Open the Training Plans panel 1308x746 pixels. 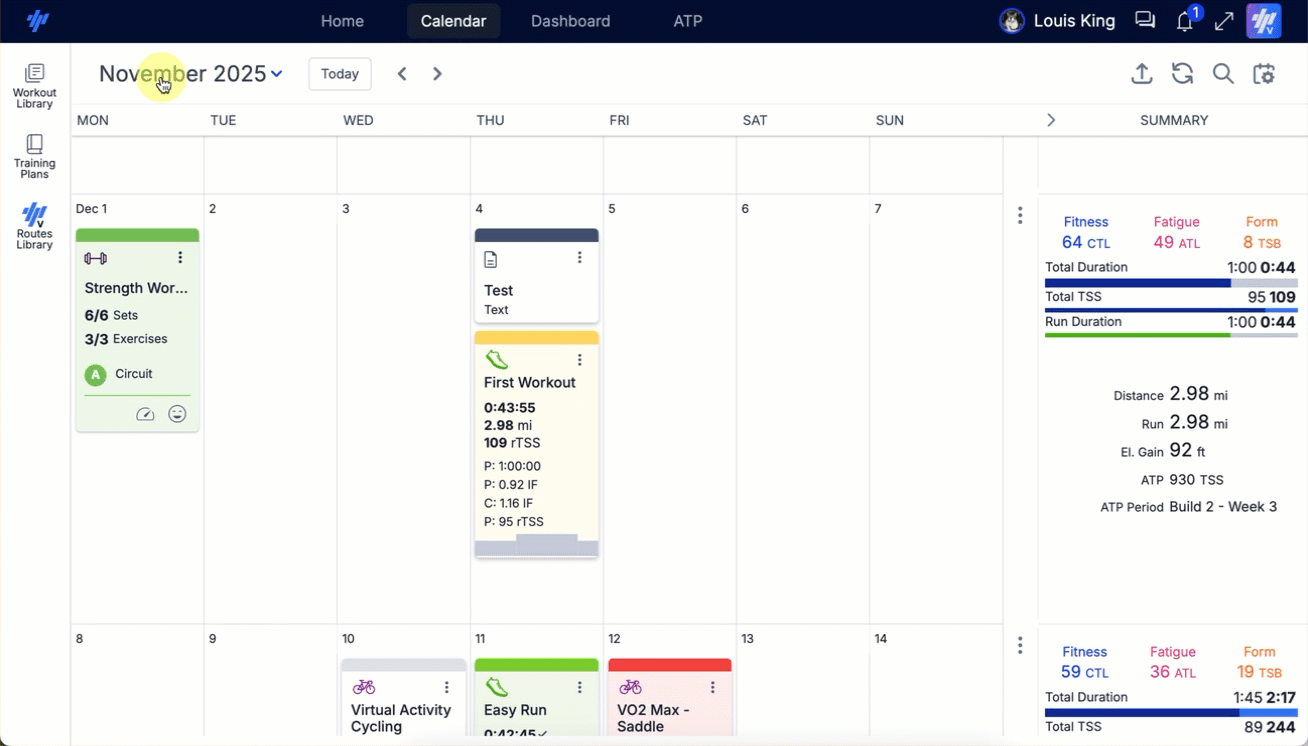coord(34,157)
